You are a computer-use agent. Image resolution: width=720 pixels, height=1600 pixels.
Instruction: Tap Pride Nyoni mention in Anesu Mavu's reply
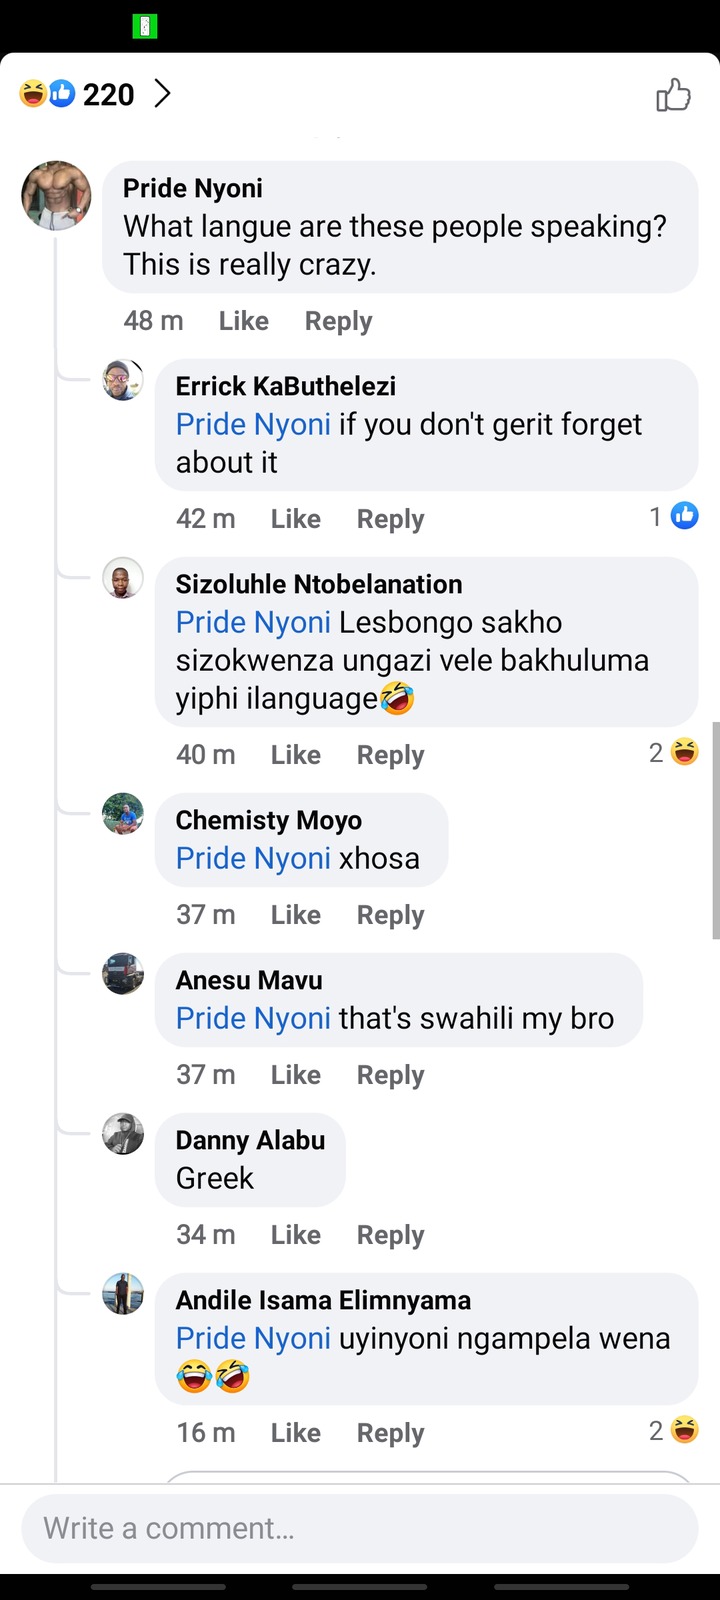tap(253, 1018)
